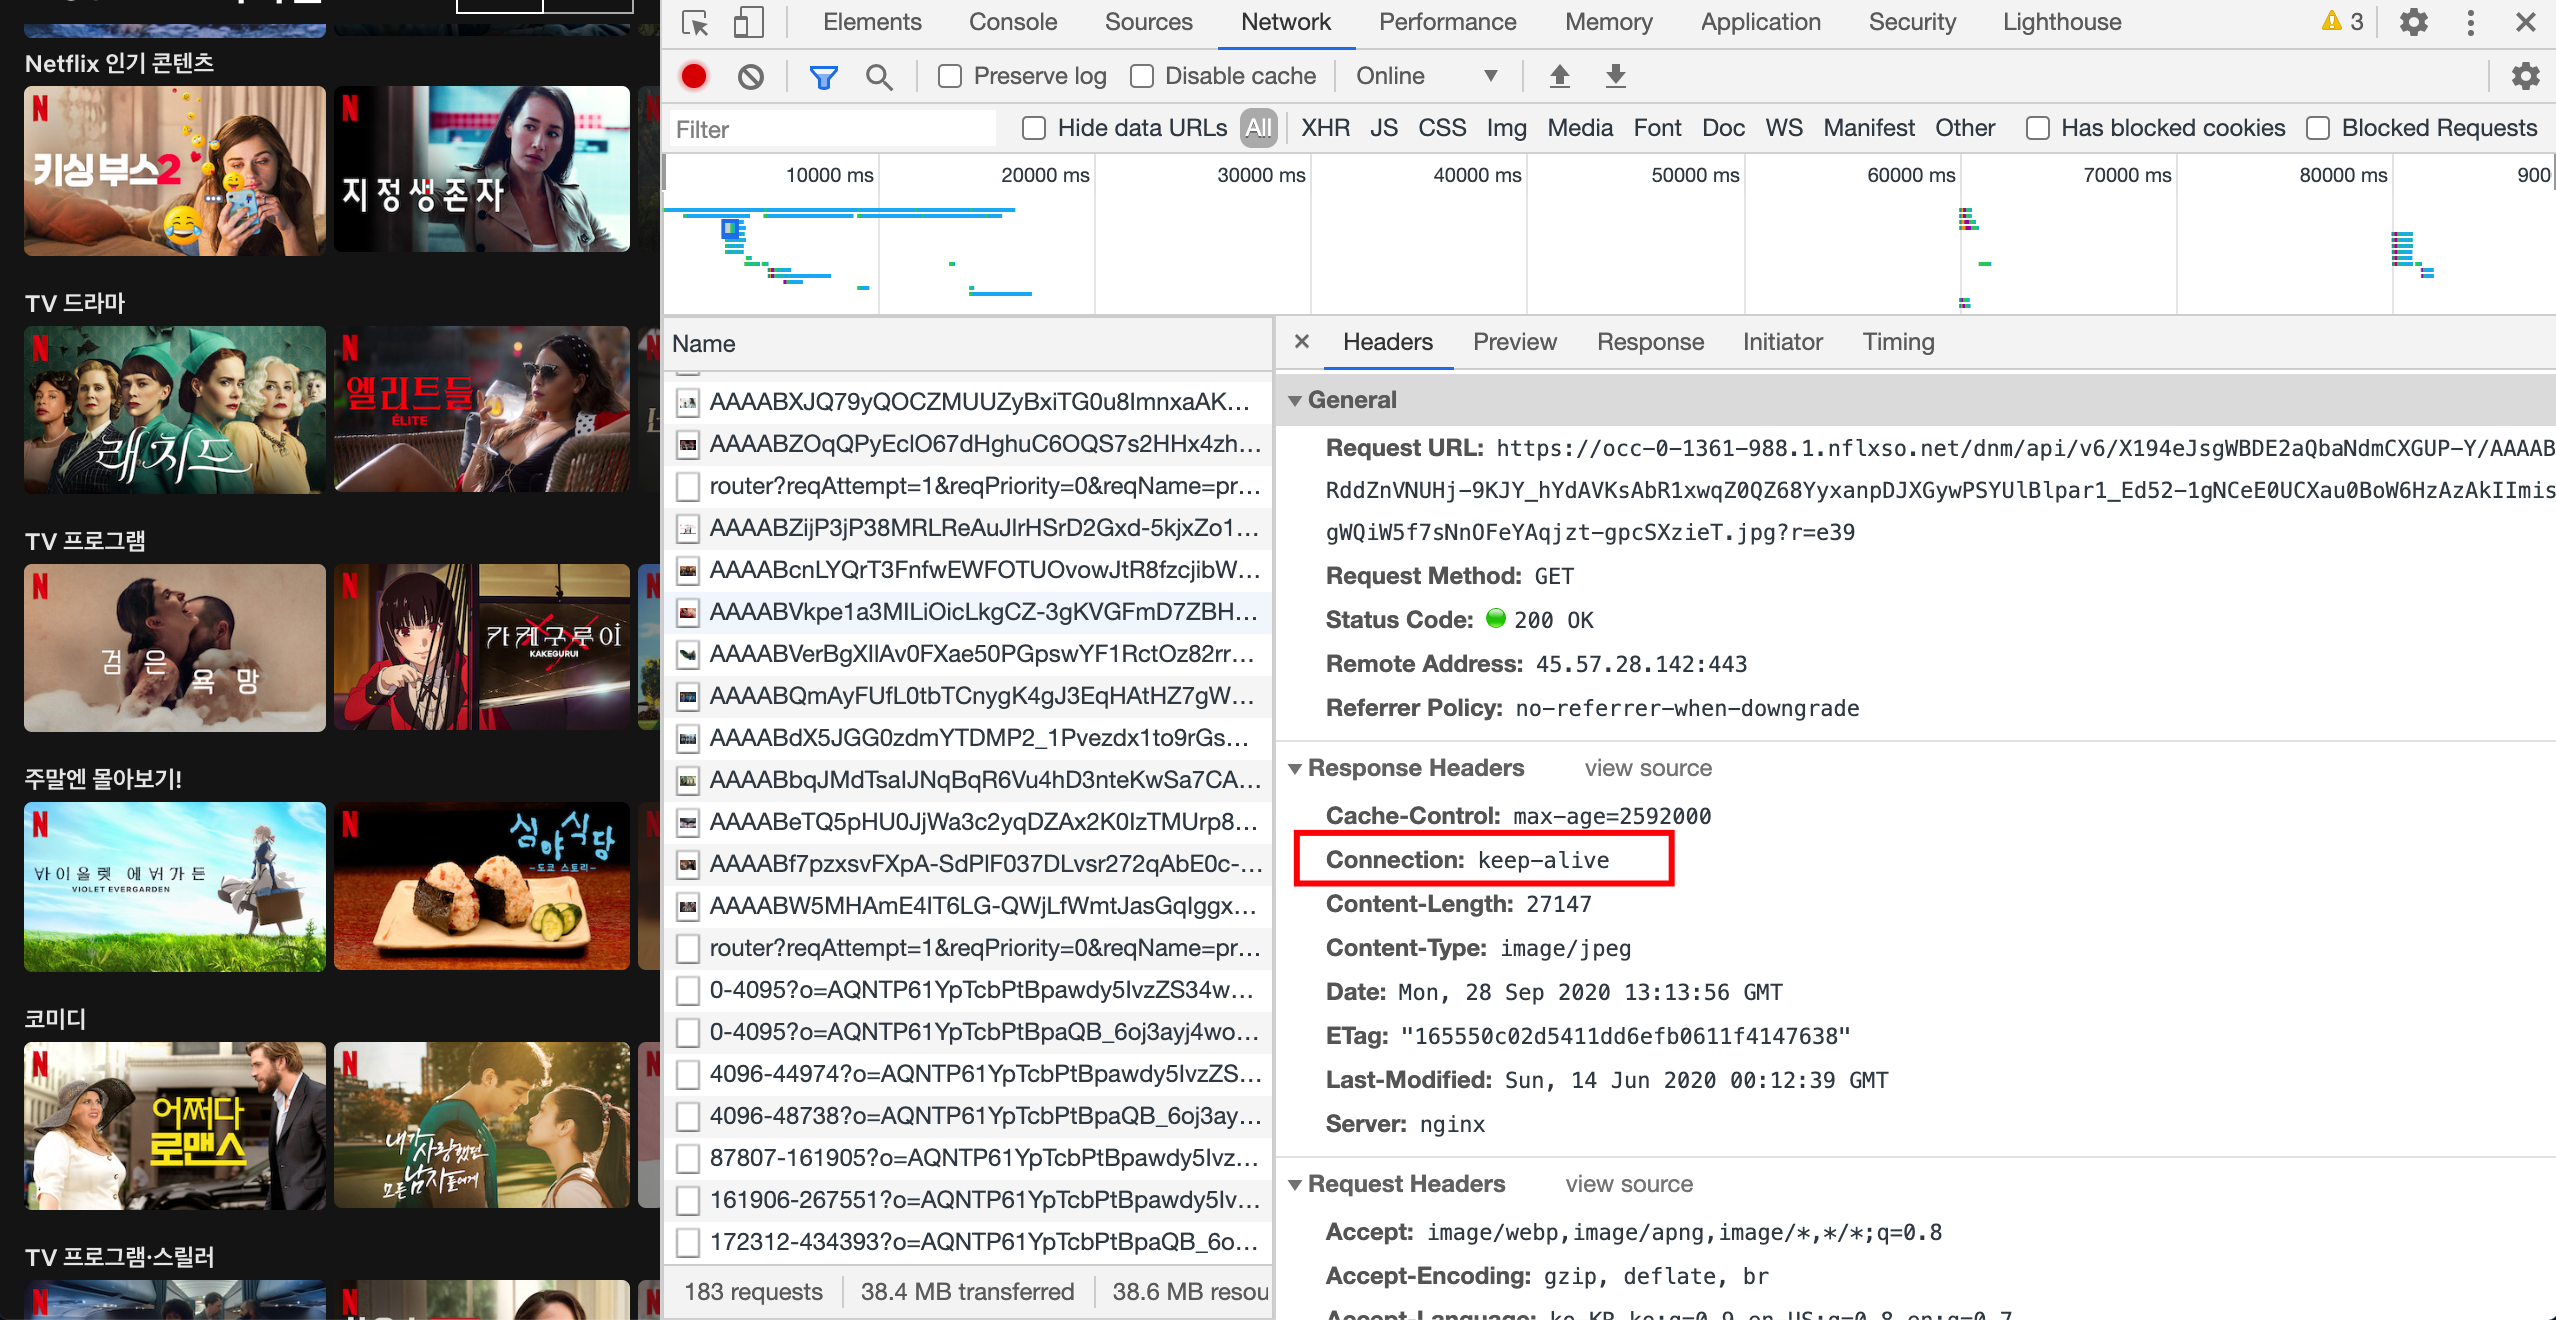This screenshot has width=2556, height=1320.
Task: Click the import HAR upload arrow icon
Action: pos(1559,76)
